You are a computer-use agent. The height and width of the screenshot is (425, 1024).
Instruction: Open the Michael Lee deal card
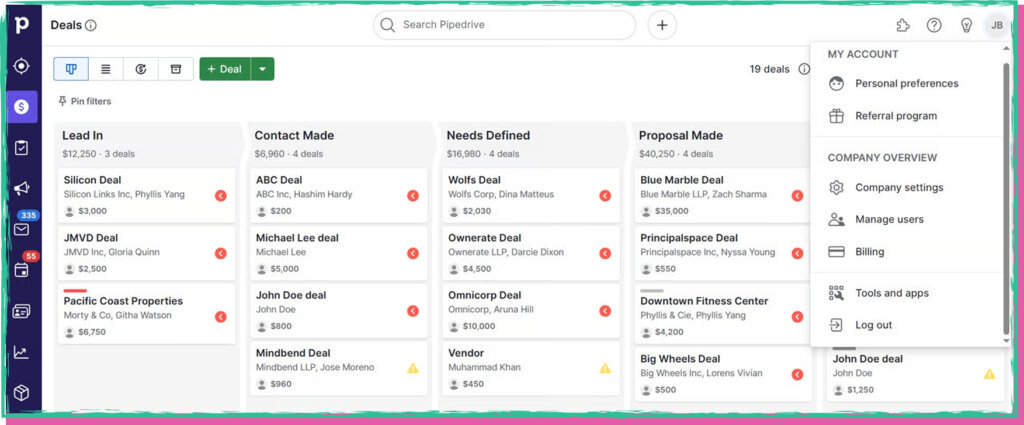(339, 253)
